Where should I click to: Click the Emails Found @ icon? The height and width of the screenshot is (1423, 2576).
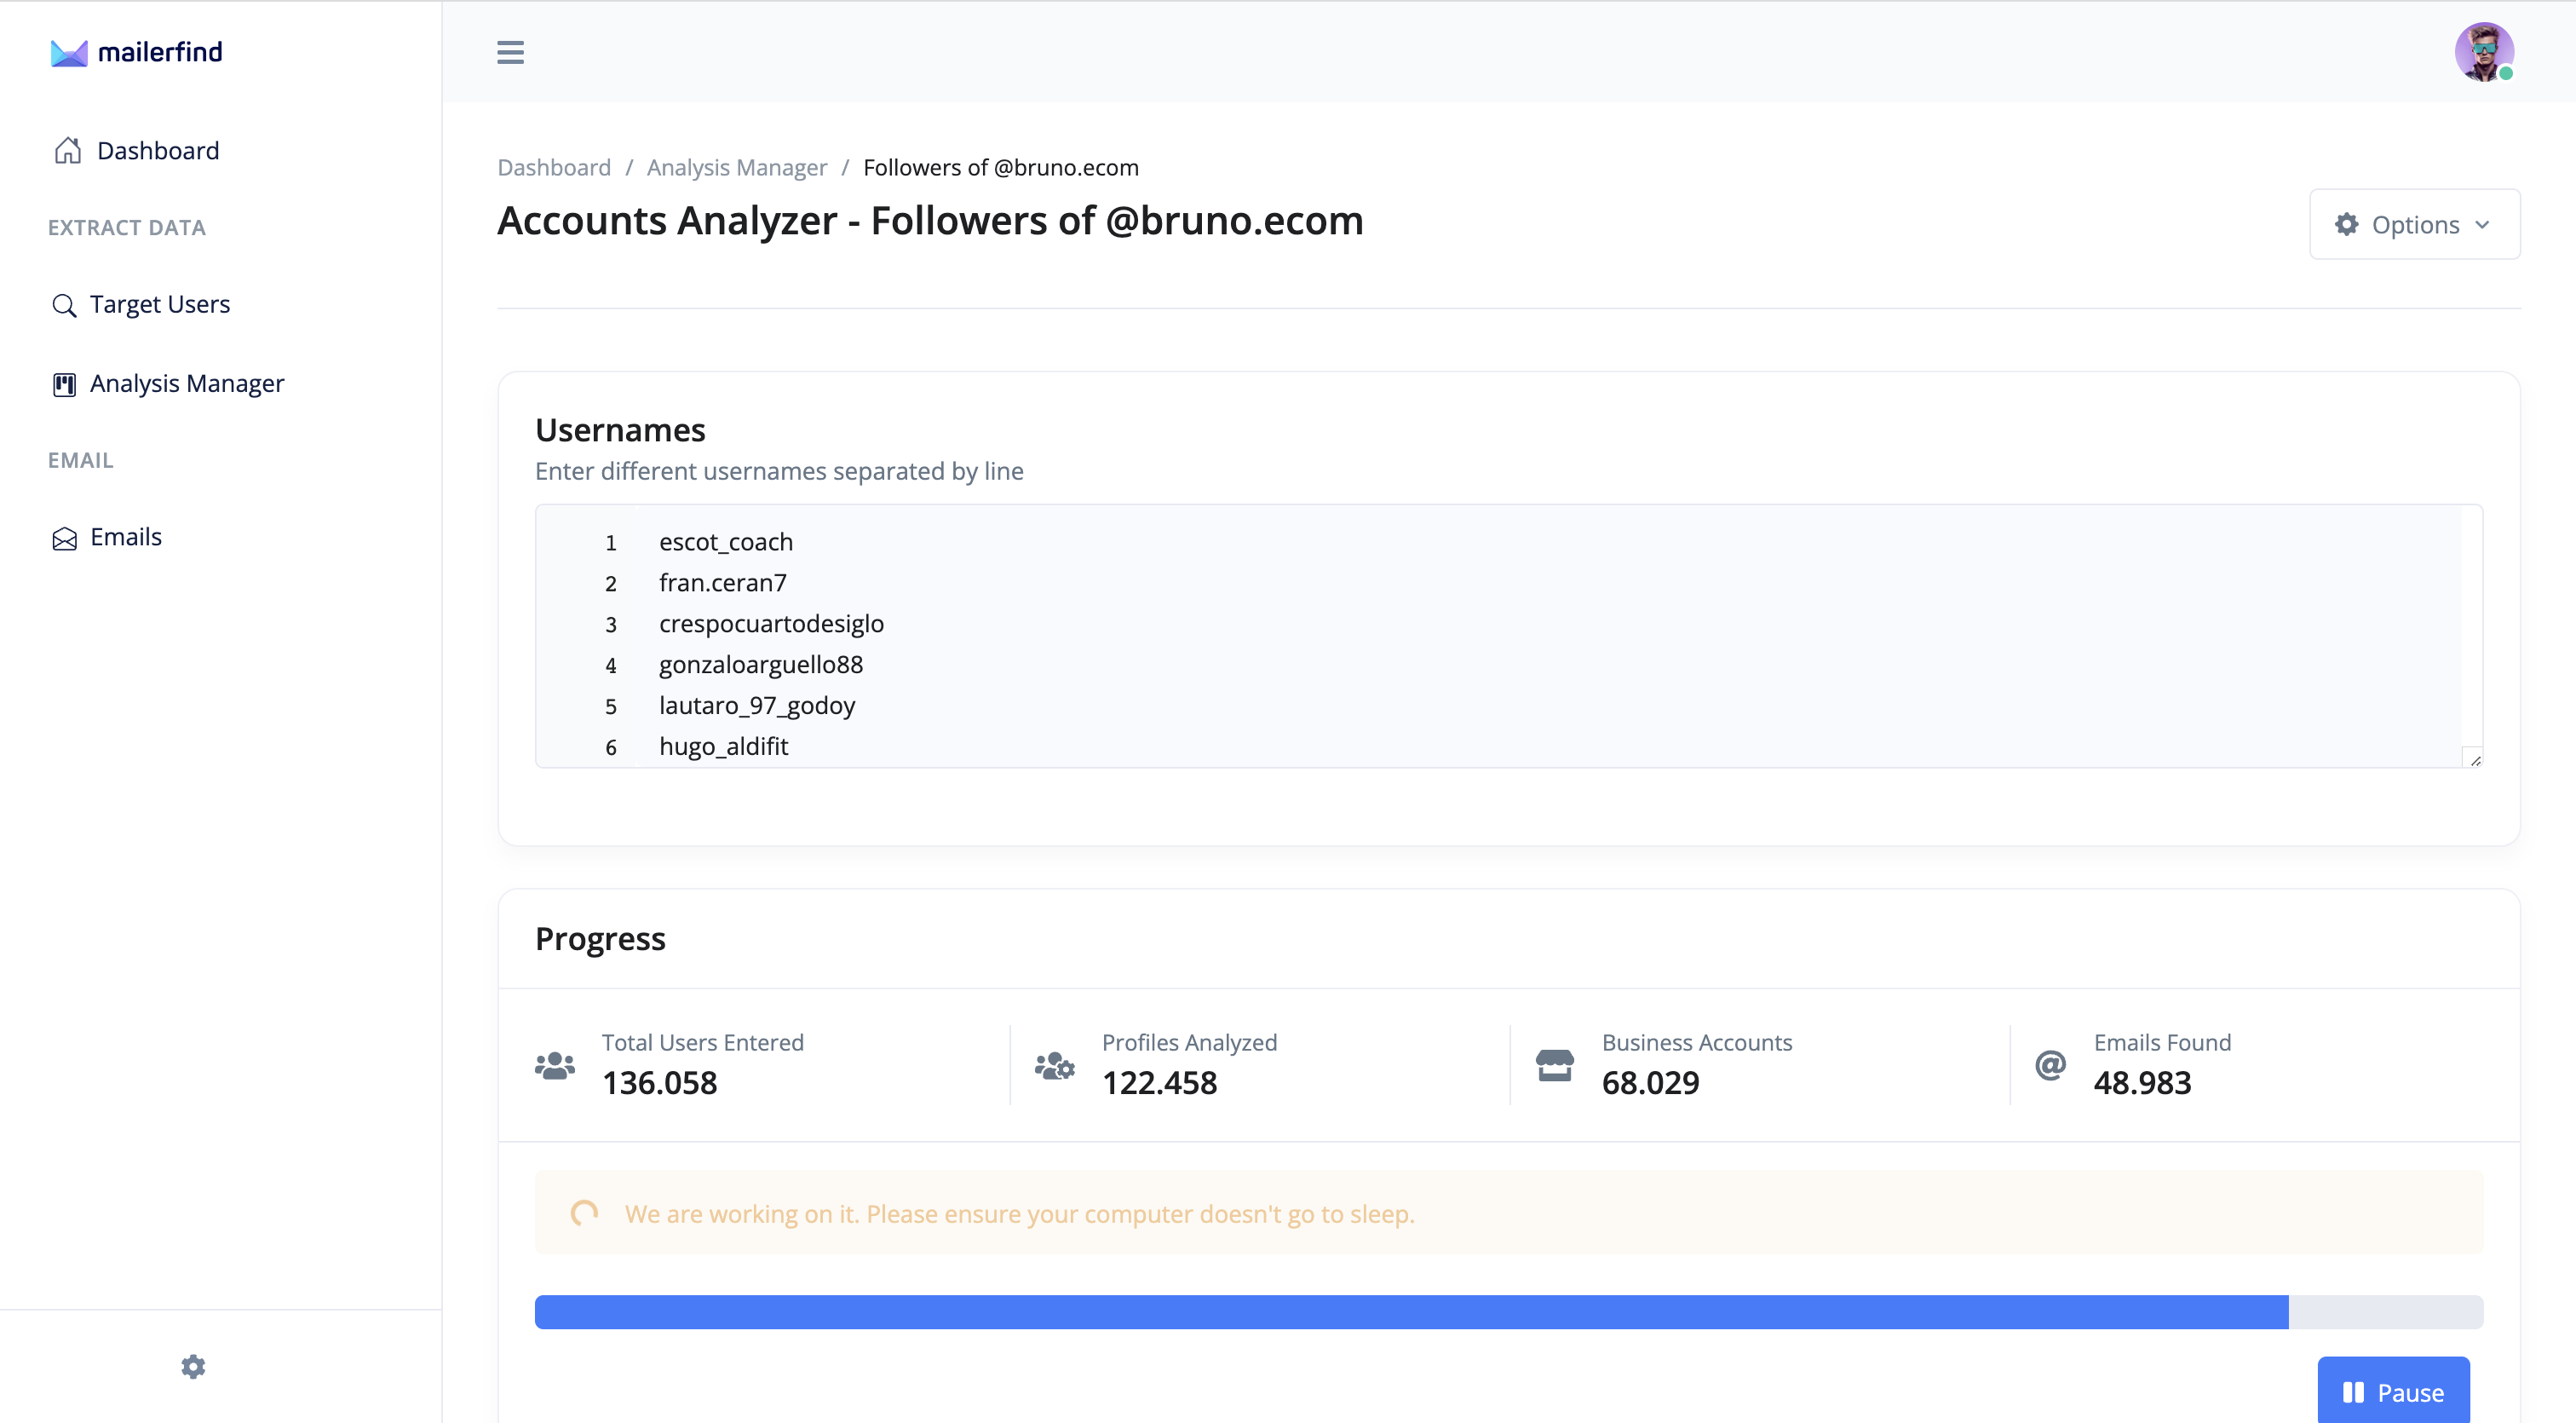pos(2050,1065)
